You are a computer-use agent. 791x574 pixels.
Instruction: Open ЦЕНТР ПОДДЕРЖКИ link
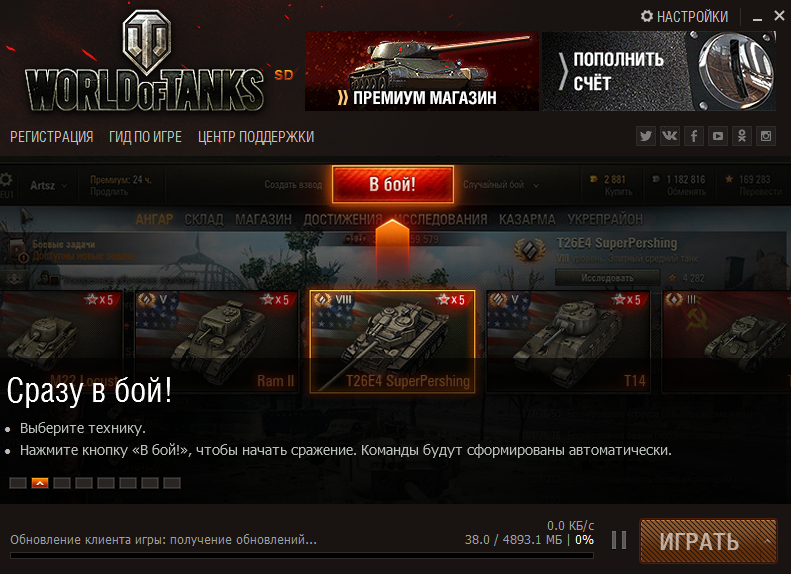[256, 137]
